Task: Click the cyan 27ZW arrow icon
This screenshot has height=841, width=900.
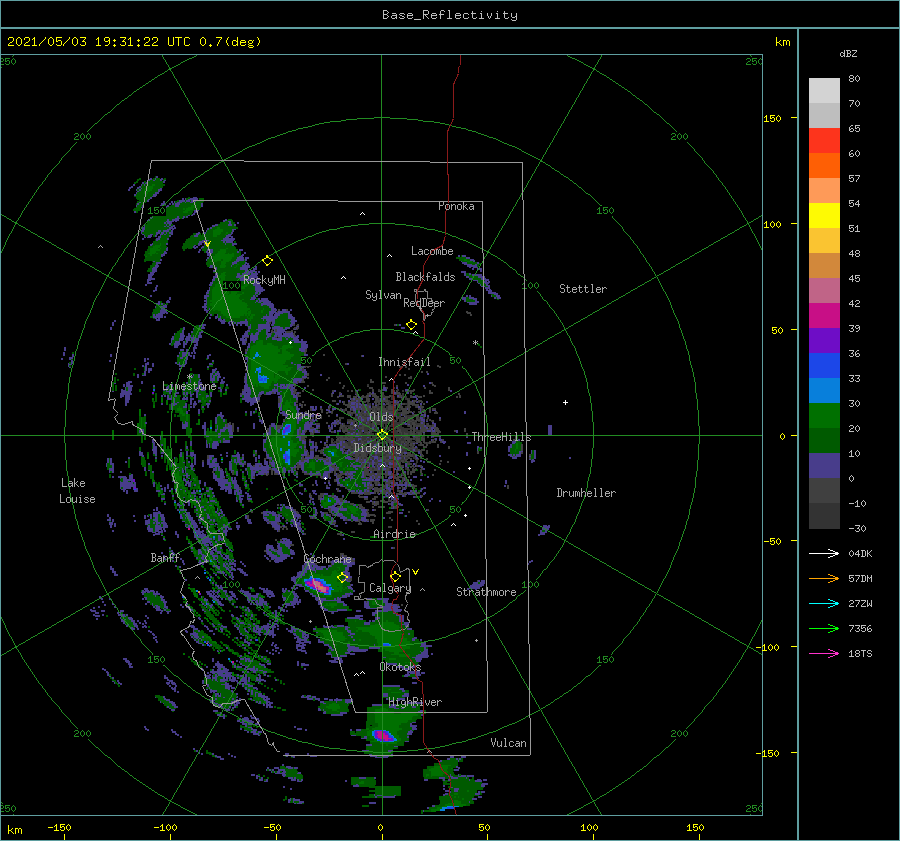Action: point(824,604)
